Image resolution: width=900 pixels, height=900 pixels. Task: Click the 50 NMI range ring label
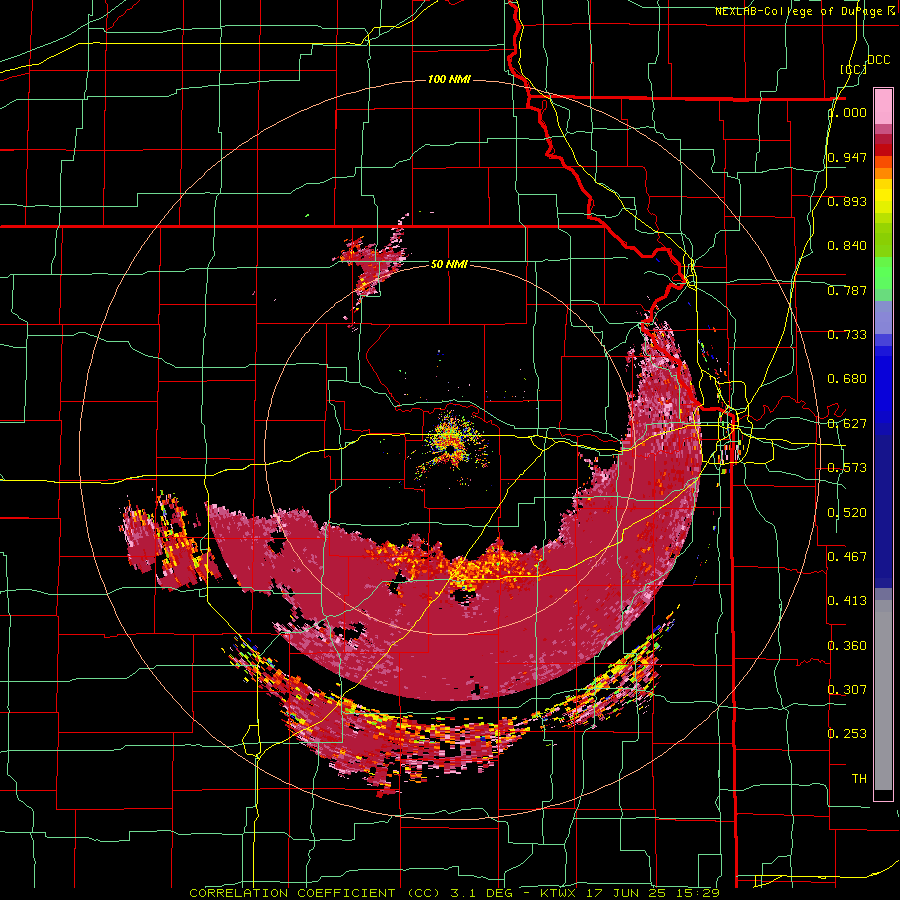click(x=449, y=265)
